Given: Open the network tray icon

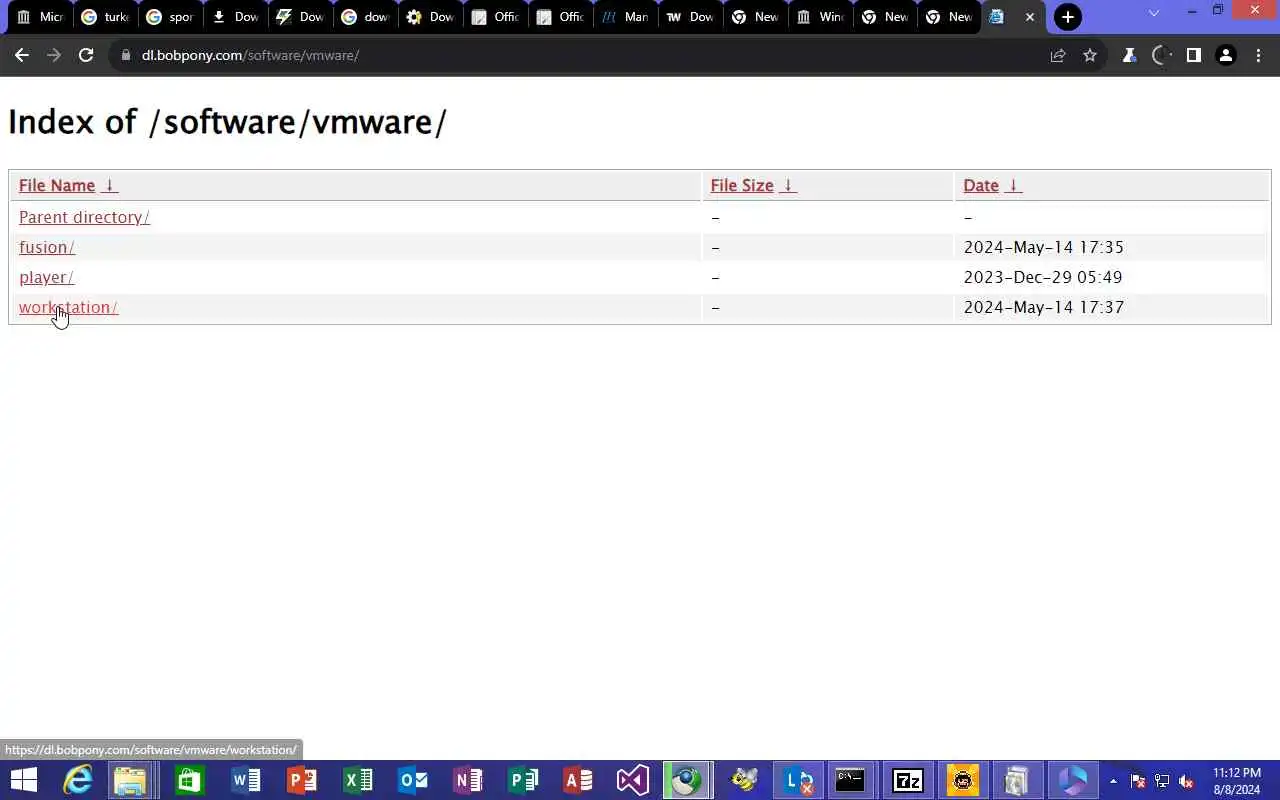Looking at the screenshot, I should (1162, 781).
